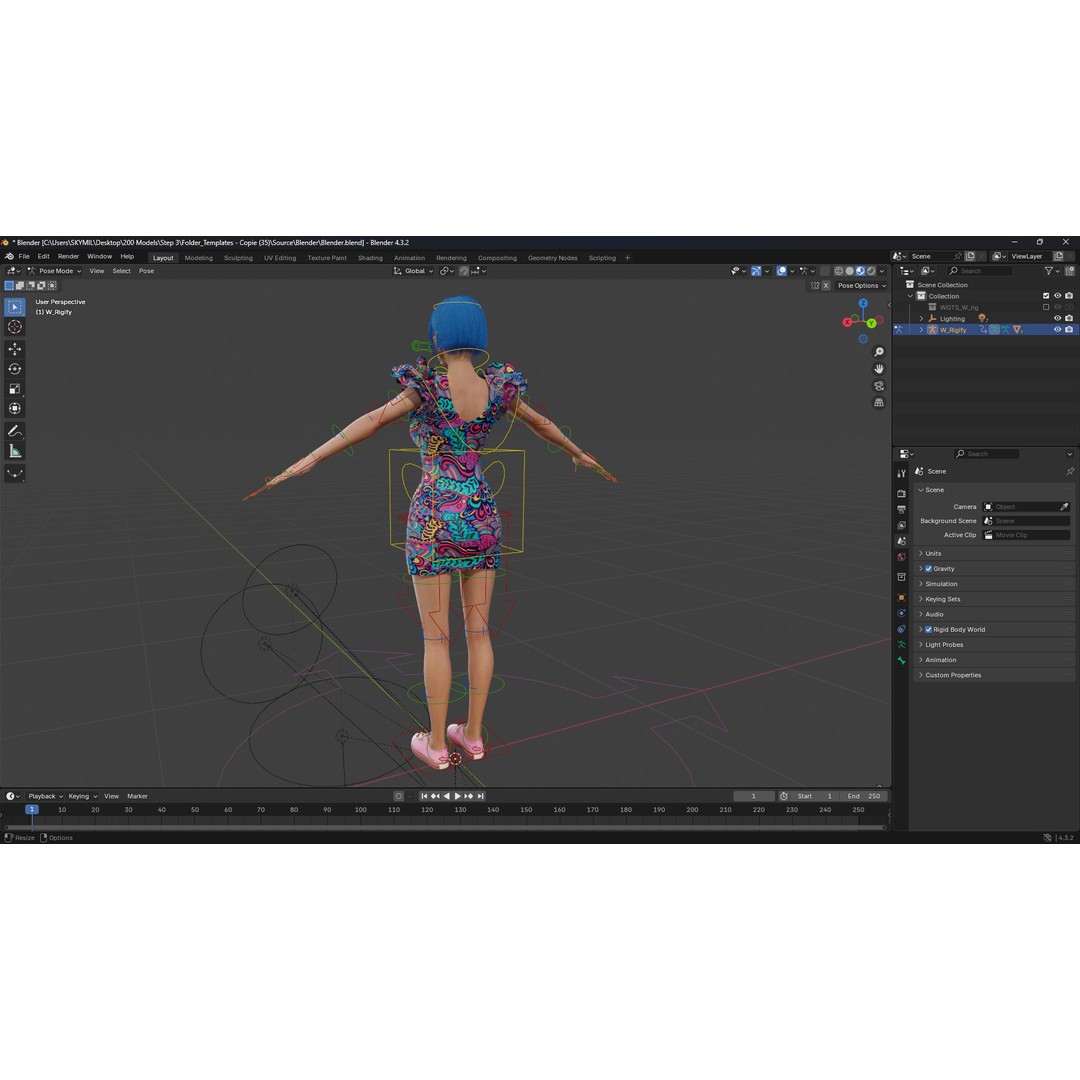Switch to the Animation workspace tab
The image size is (1080, 1080).
409,258
